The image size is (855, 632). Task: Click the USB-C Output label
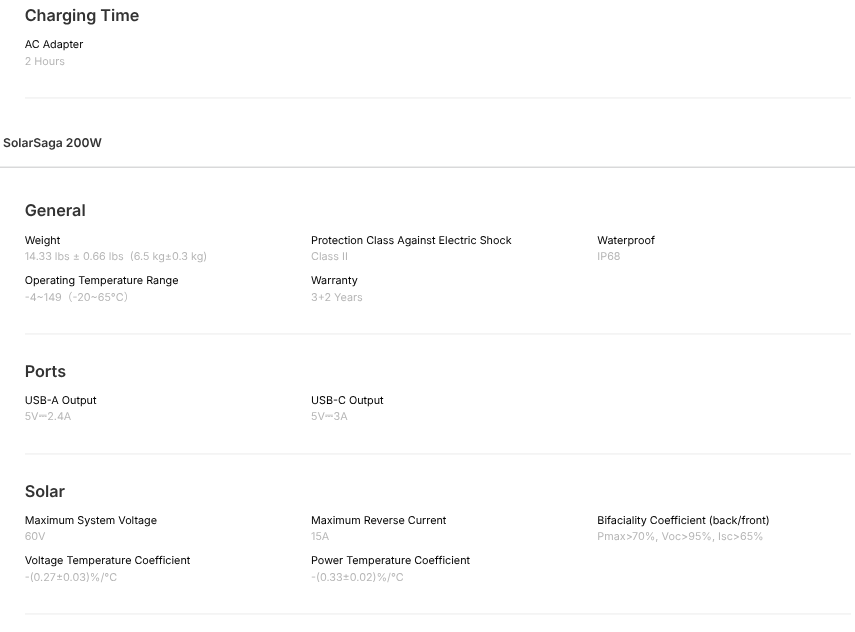tap(347, 400)
